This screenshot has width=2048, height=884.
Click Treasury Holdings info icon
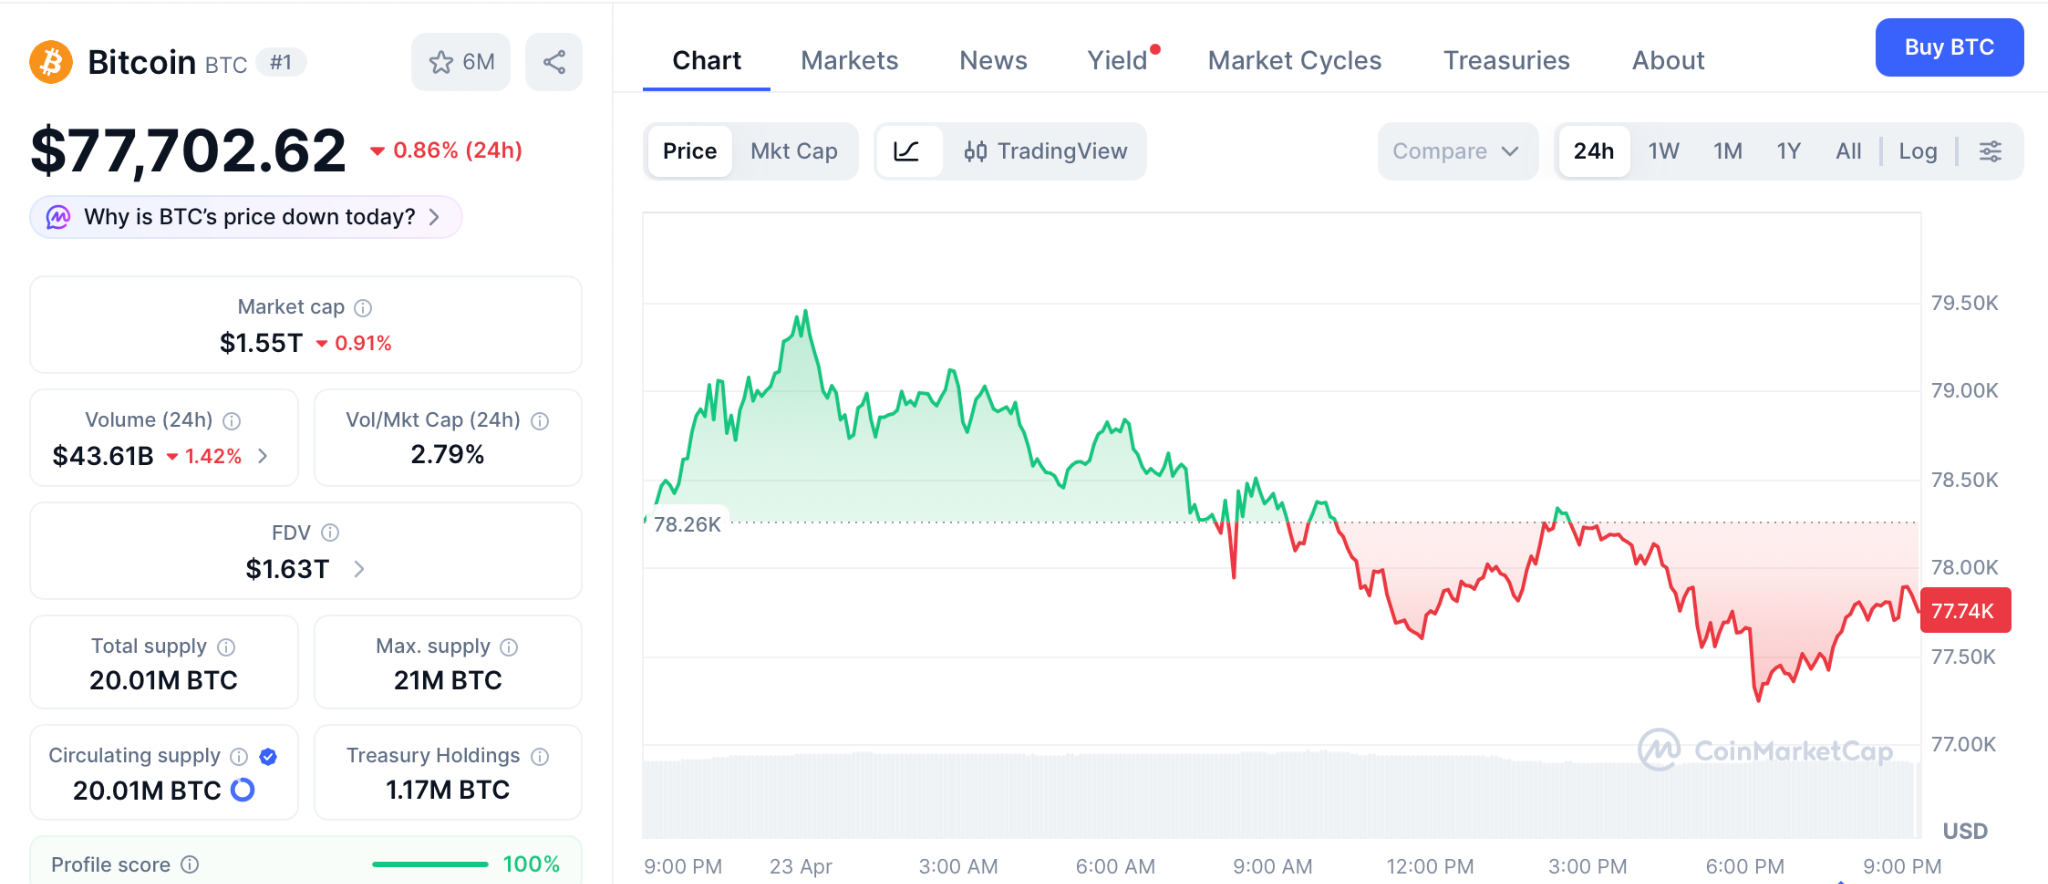[540, 756]
